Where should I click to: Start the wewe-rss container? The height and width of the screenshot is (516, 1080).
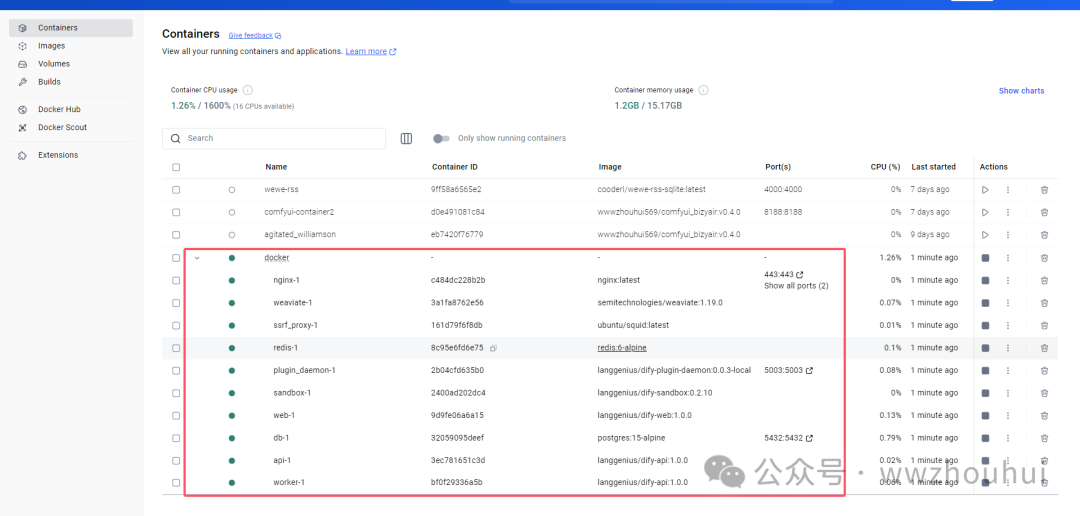click(985, 189)
